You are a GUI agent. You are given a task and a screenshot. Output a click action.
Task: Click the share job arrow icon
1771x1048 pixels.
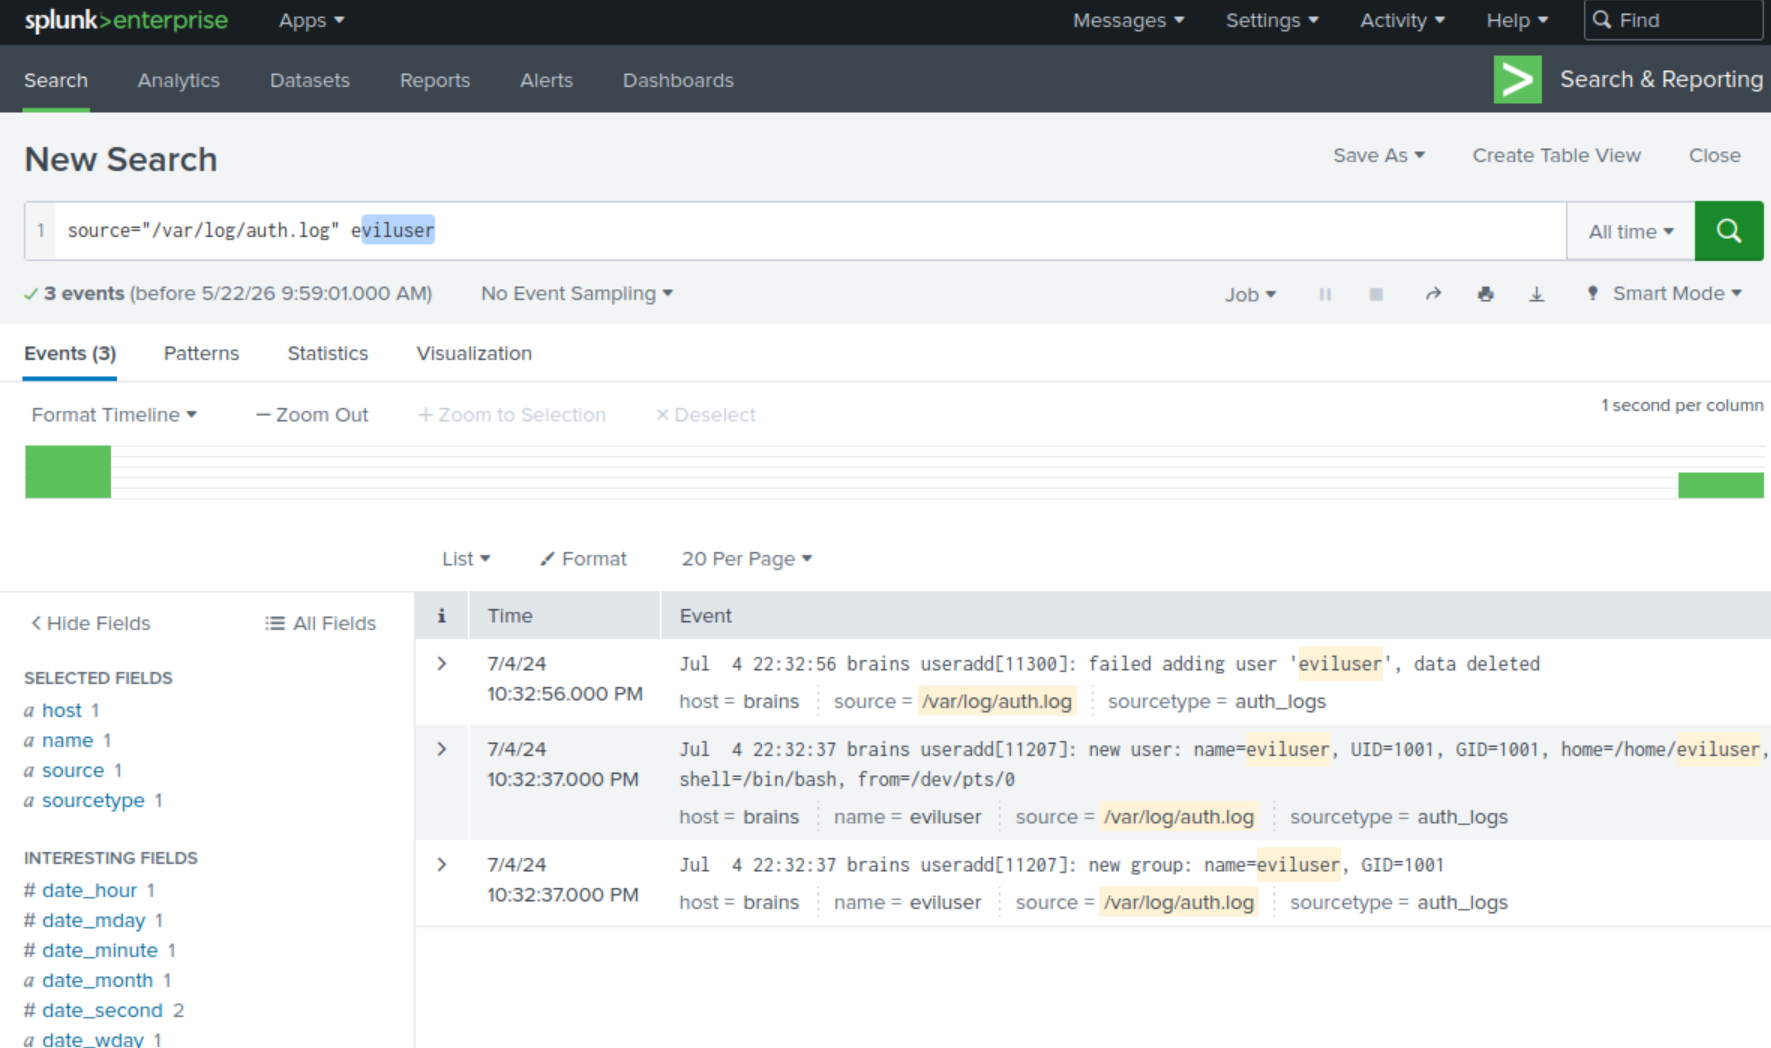pos(1433,294)
